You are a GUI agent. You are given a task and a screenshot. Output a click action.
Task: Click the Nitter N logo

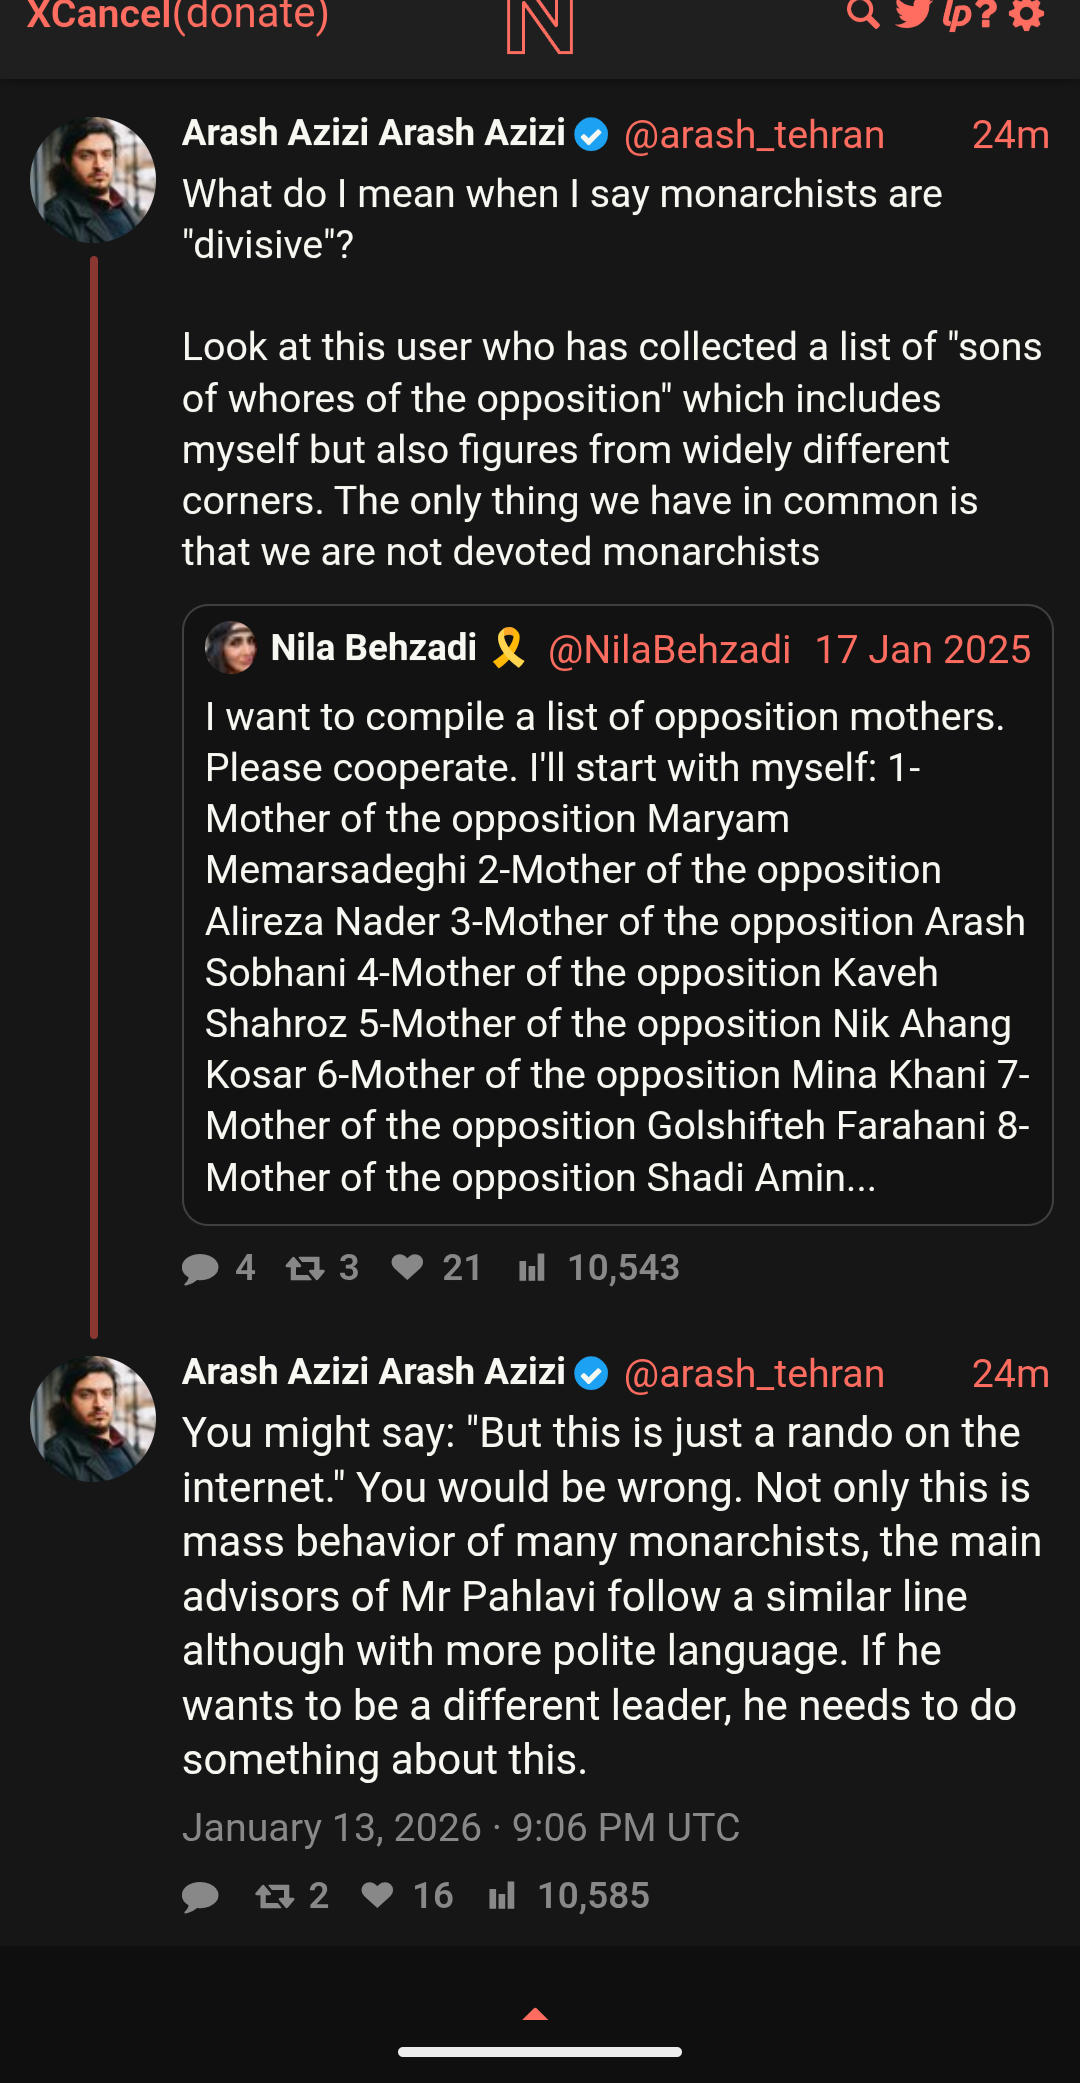(x=540, y=28)
